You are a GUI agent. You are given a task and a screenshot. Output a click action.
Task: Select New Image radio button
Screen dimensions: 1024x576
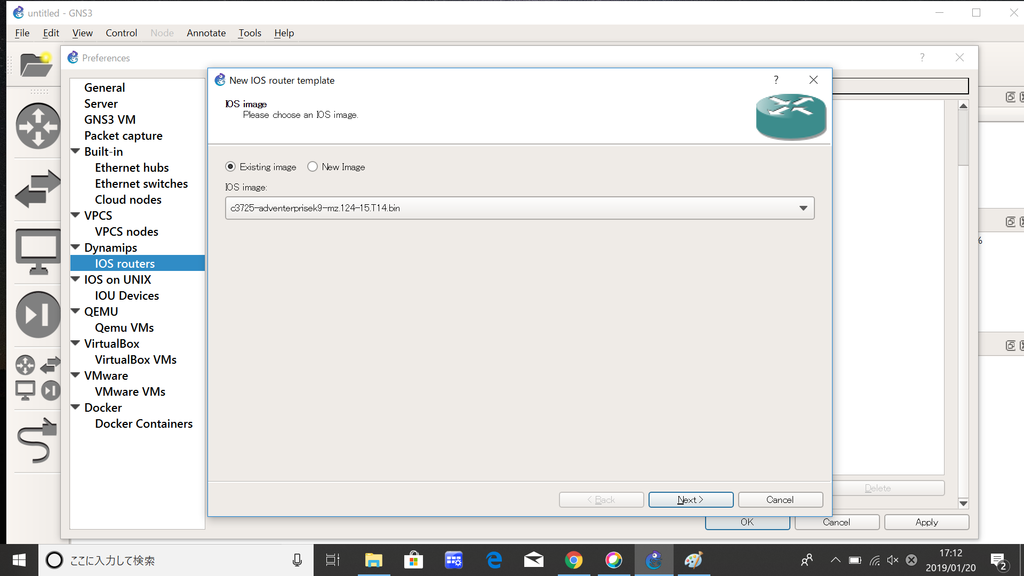click(x=312, y=167)
